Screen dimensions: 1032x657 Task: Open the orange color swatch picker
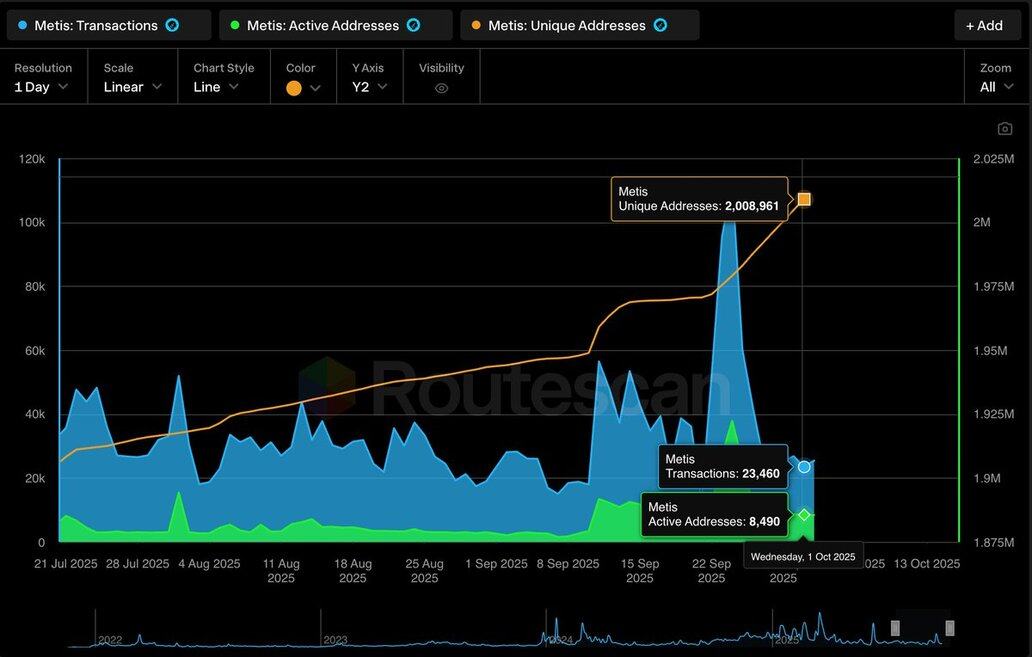click(302, 88)
